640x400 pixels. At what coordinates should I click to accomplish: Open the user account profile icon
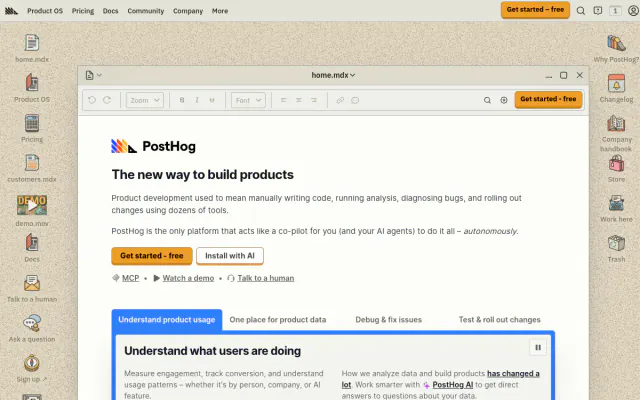pos(633,11)
